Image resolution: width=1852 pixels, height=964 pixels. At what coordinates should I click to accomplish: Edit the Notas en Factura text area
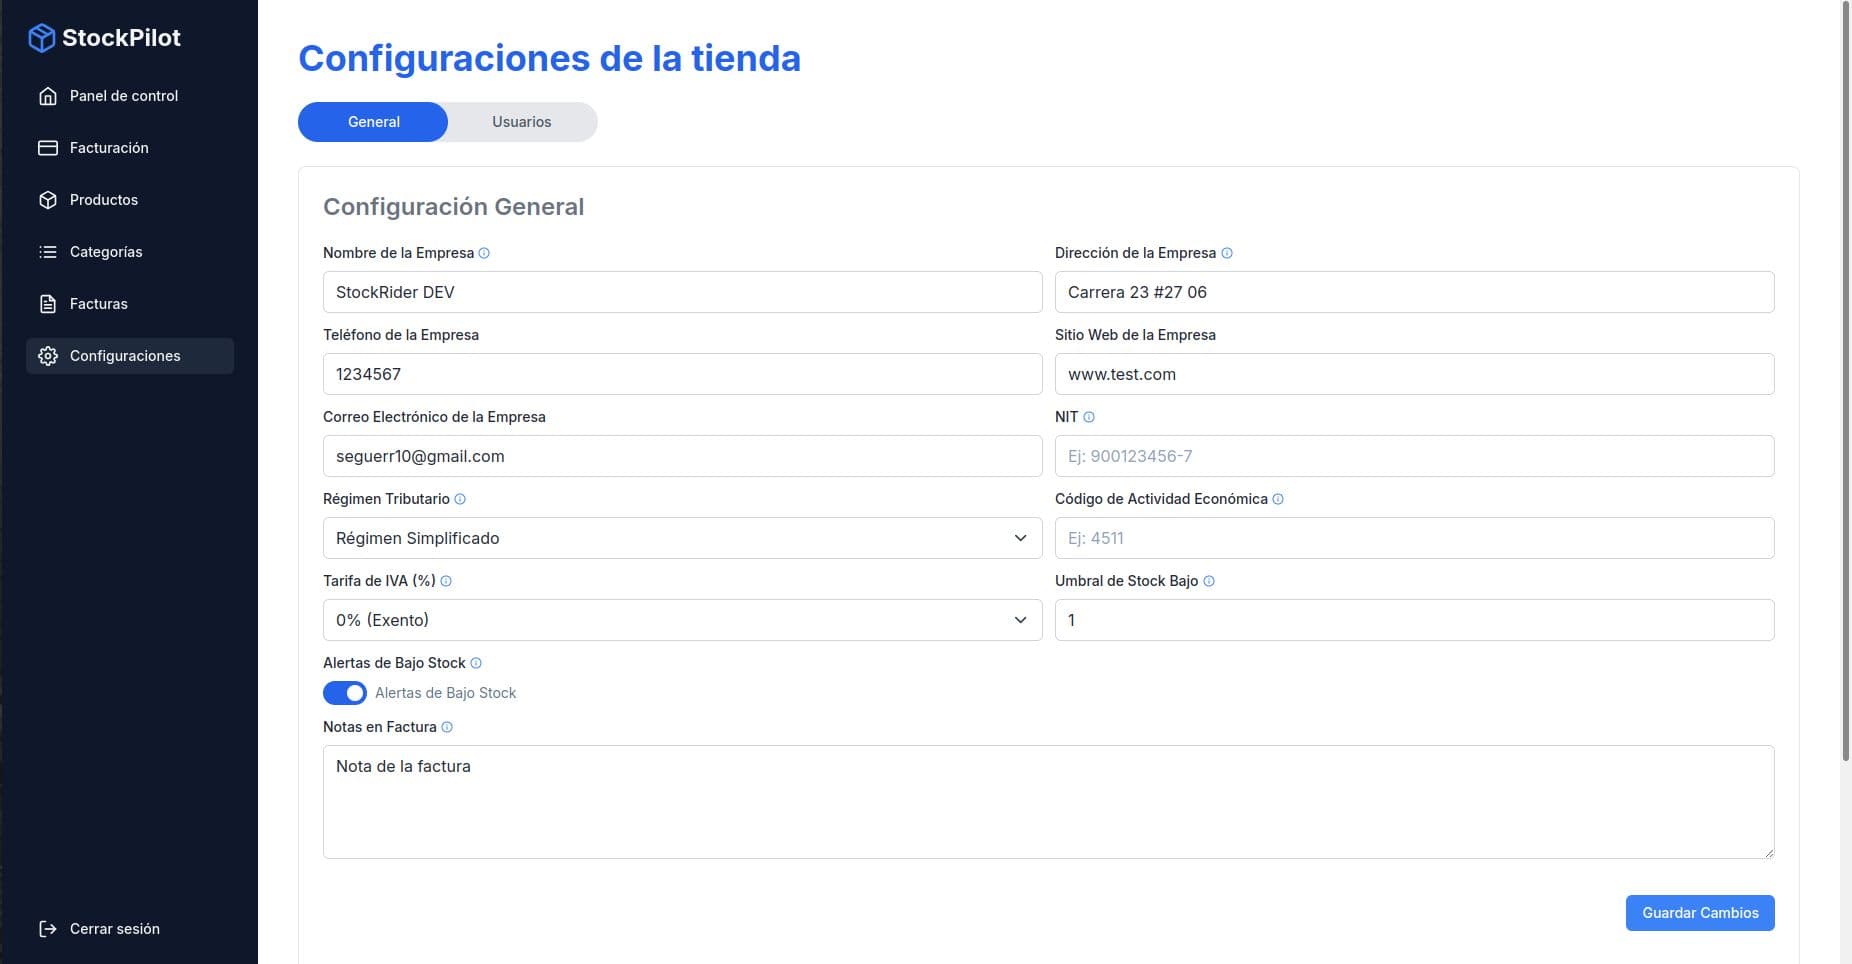[1048, 800]
